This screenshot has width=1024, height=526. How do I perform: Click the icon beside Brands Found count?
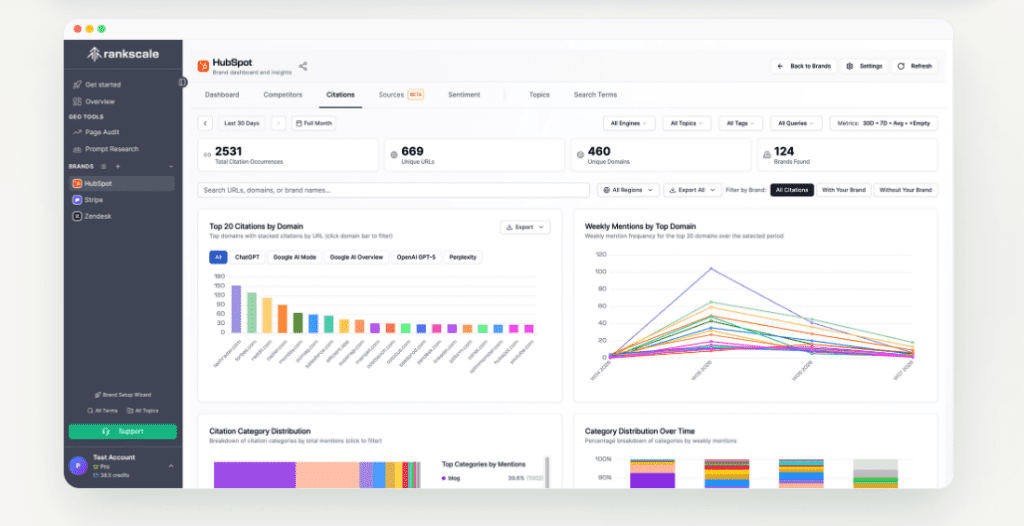pyautogui.click(x=767, y=155)
